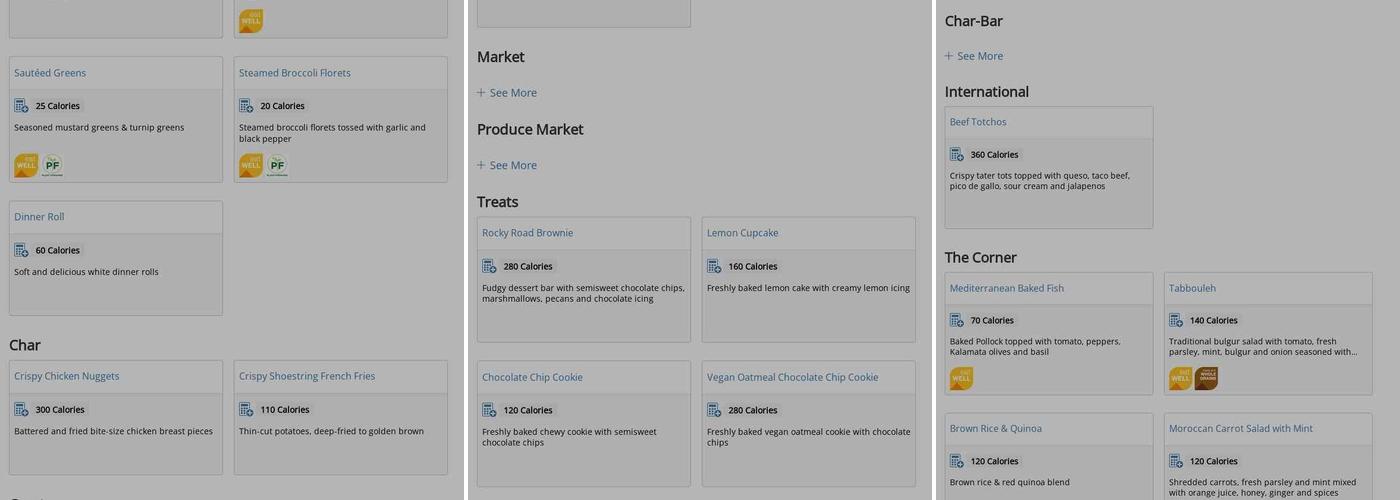Click nutrition icon for Crispy Chicken Nuggets
1400x500 pixels.
point(21,410)
